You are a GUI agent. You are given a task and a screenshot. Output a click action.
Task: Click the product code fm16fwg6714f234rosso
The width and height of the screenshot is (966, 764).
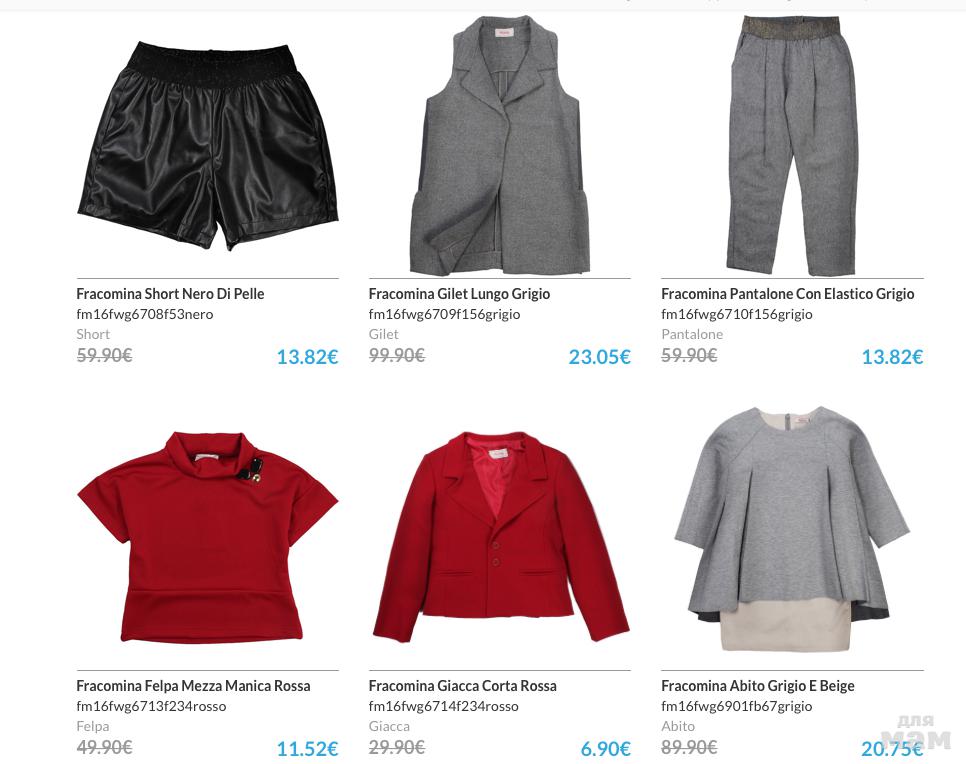click(x=444, y=706)
